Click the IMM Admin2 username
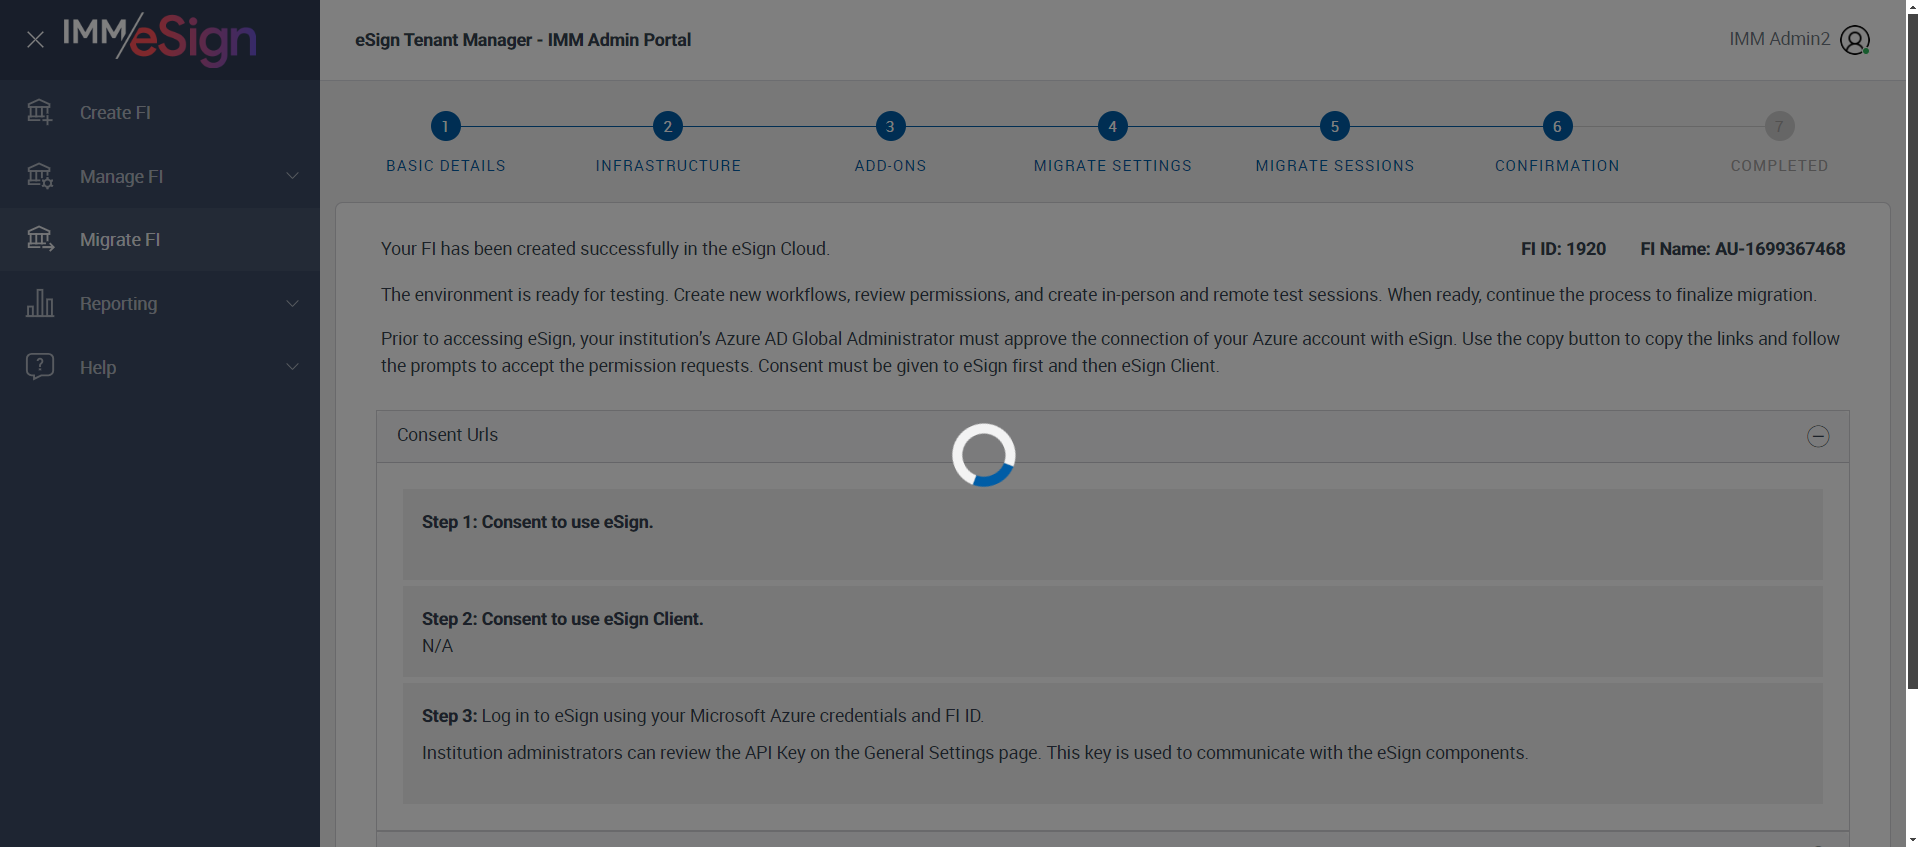This screenshot has height=847, width=1920. point(1780,39)
